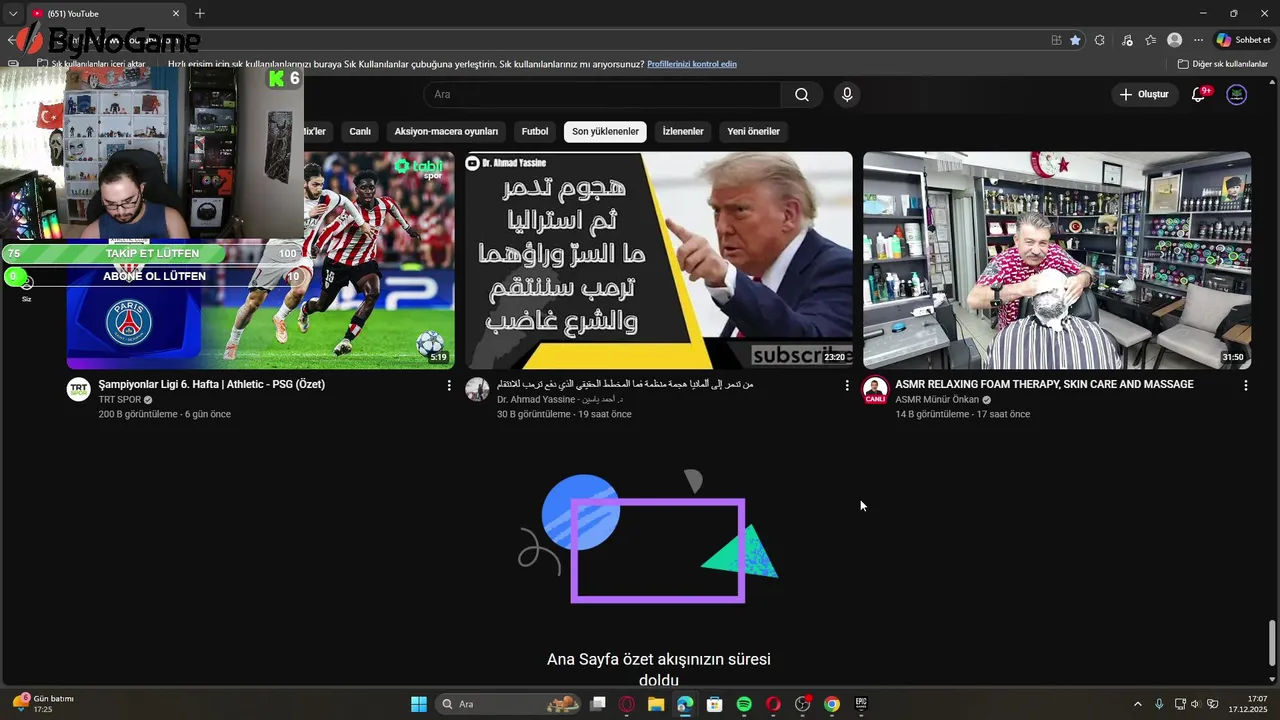Open the ASMR Münür Önkan live channel avatar
This screenshot has height=720, width=1280.
tap(875, 390)
